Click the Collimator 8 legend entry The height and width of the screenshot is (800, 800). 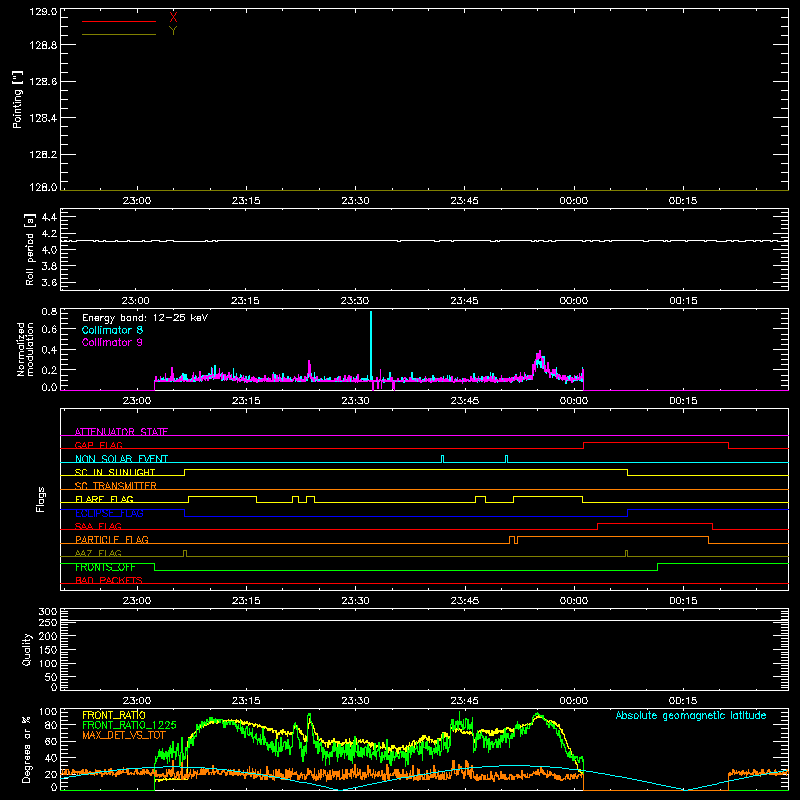coord(112,330)
